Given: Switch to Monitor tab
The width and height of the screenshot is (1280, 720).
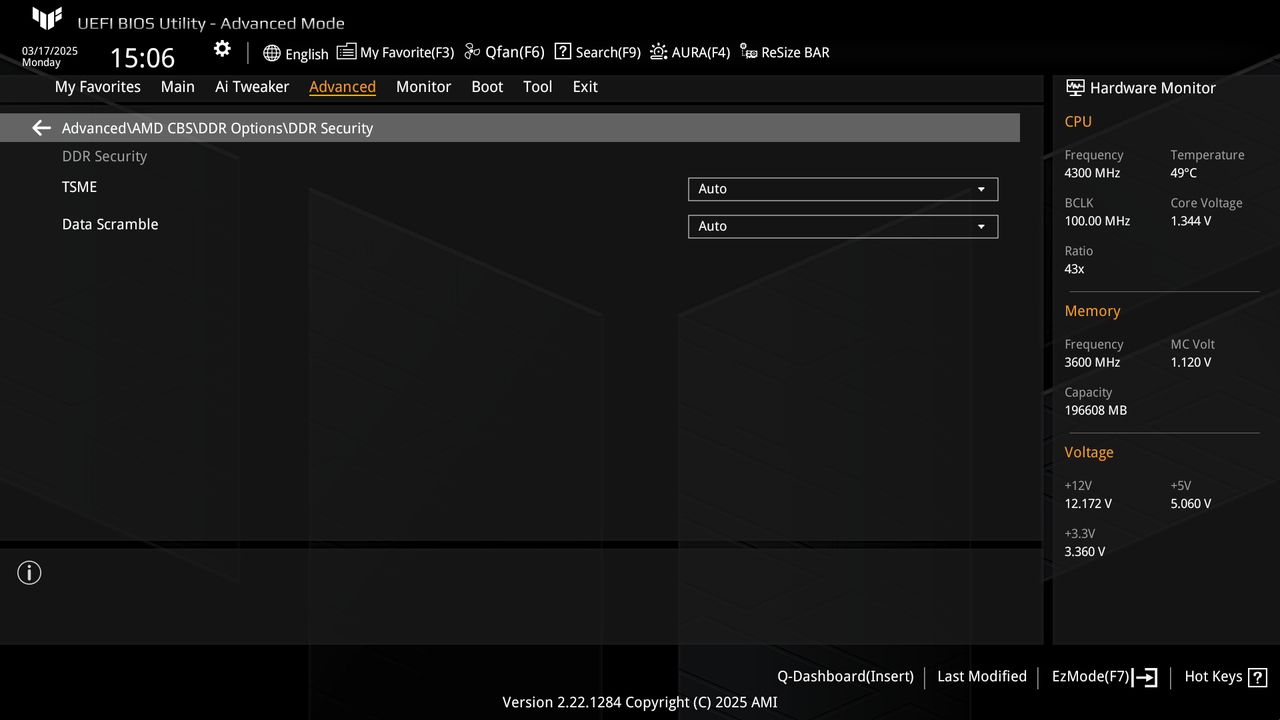Looking at the screenshot, I should [x=424, y=87].
